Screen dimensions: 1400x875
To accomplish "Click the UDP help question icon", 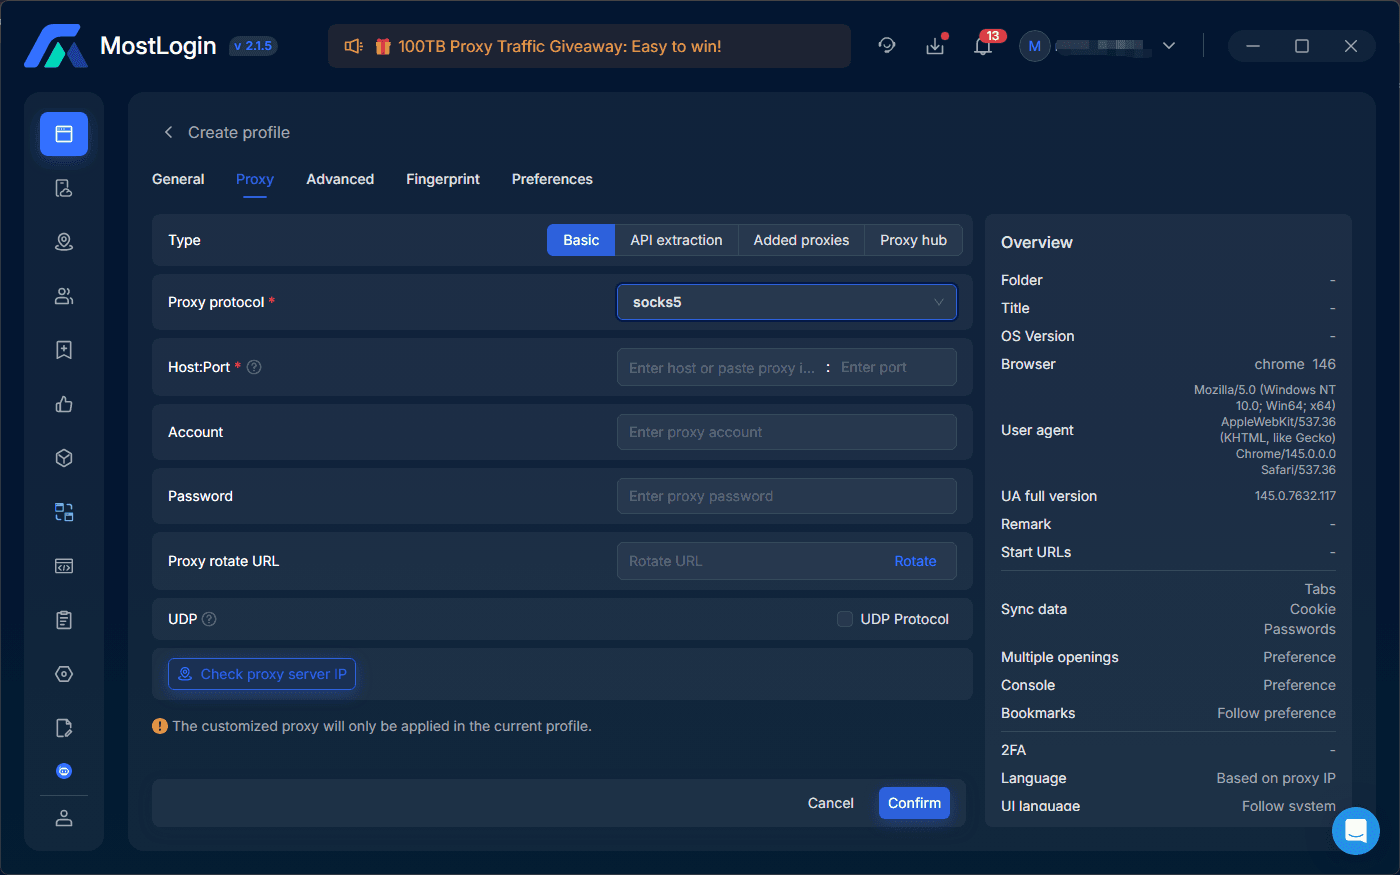I will point(209,619).
